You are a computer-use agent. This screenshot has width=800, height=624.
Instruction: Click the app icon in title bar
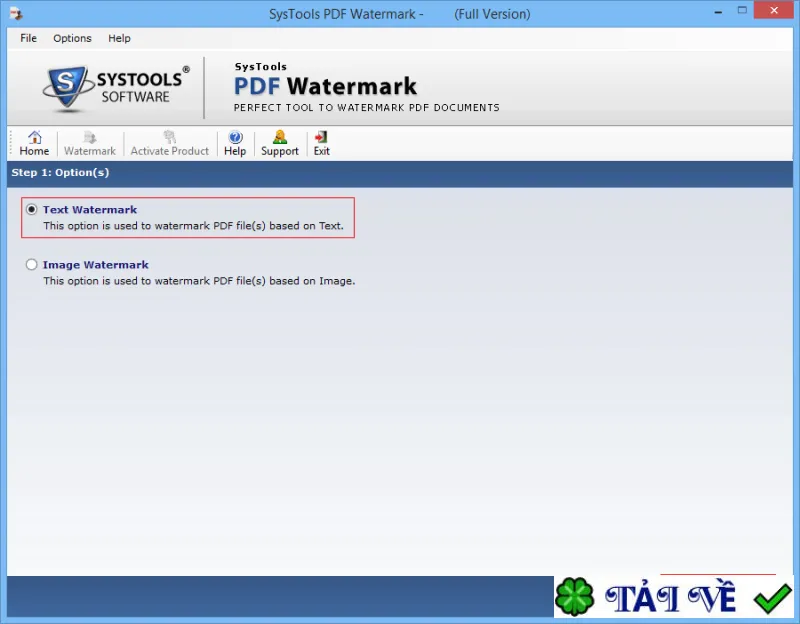(x=16, y=14)
